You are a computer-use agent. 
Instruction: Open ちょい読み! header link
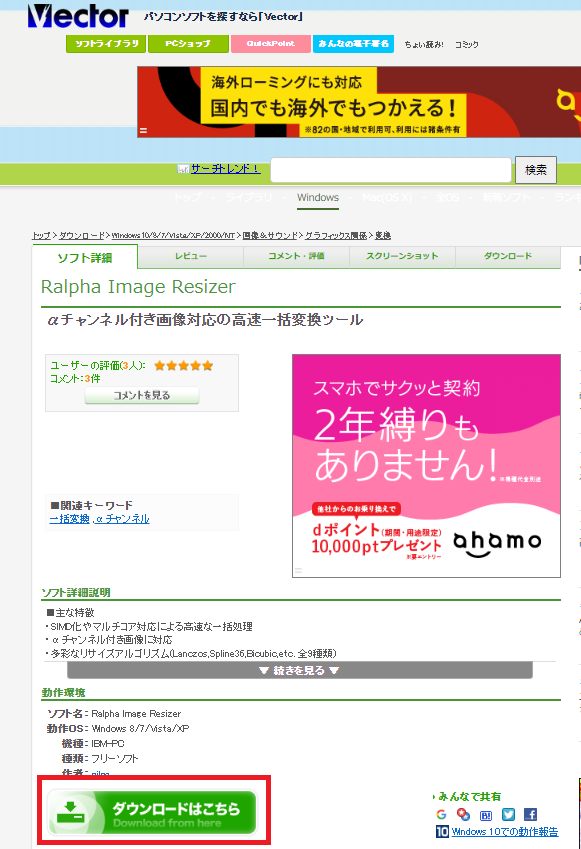[424, 45]
